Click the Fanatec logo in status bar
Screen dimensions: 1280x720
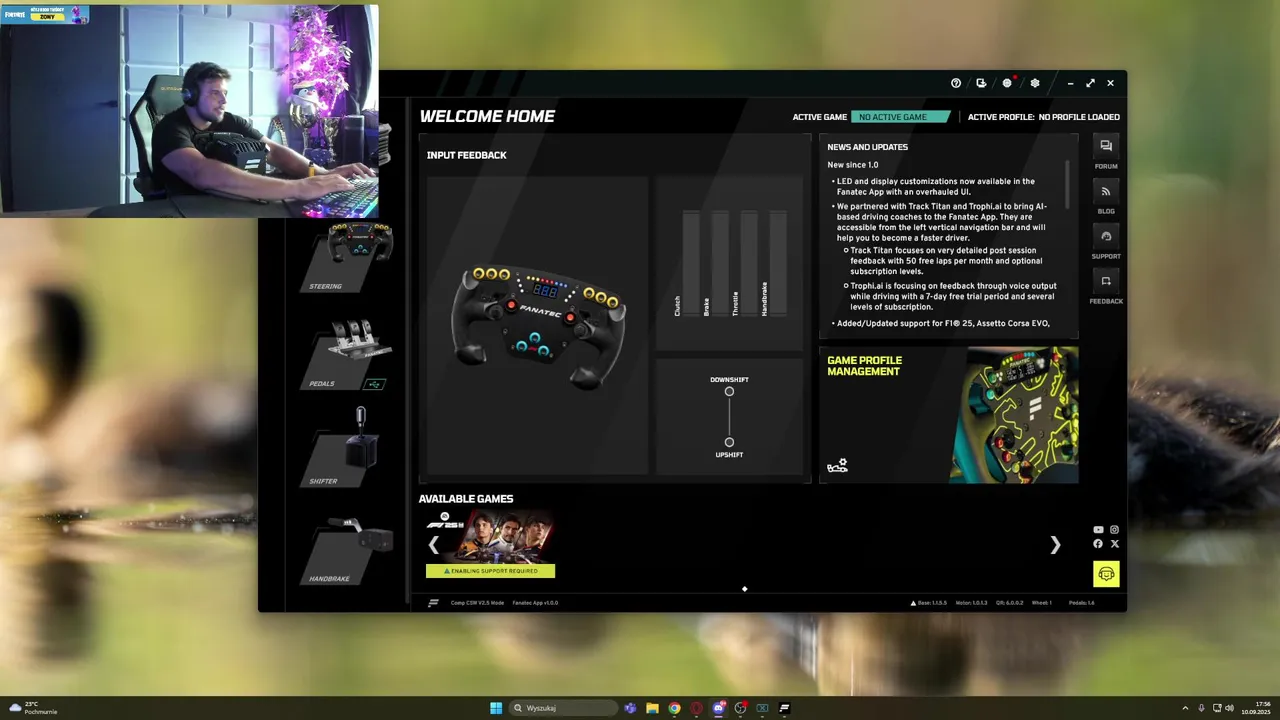[433, 603]
